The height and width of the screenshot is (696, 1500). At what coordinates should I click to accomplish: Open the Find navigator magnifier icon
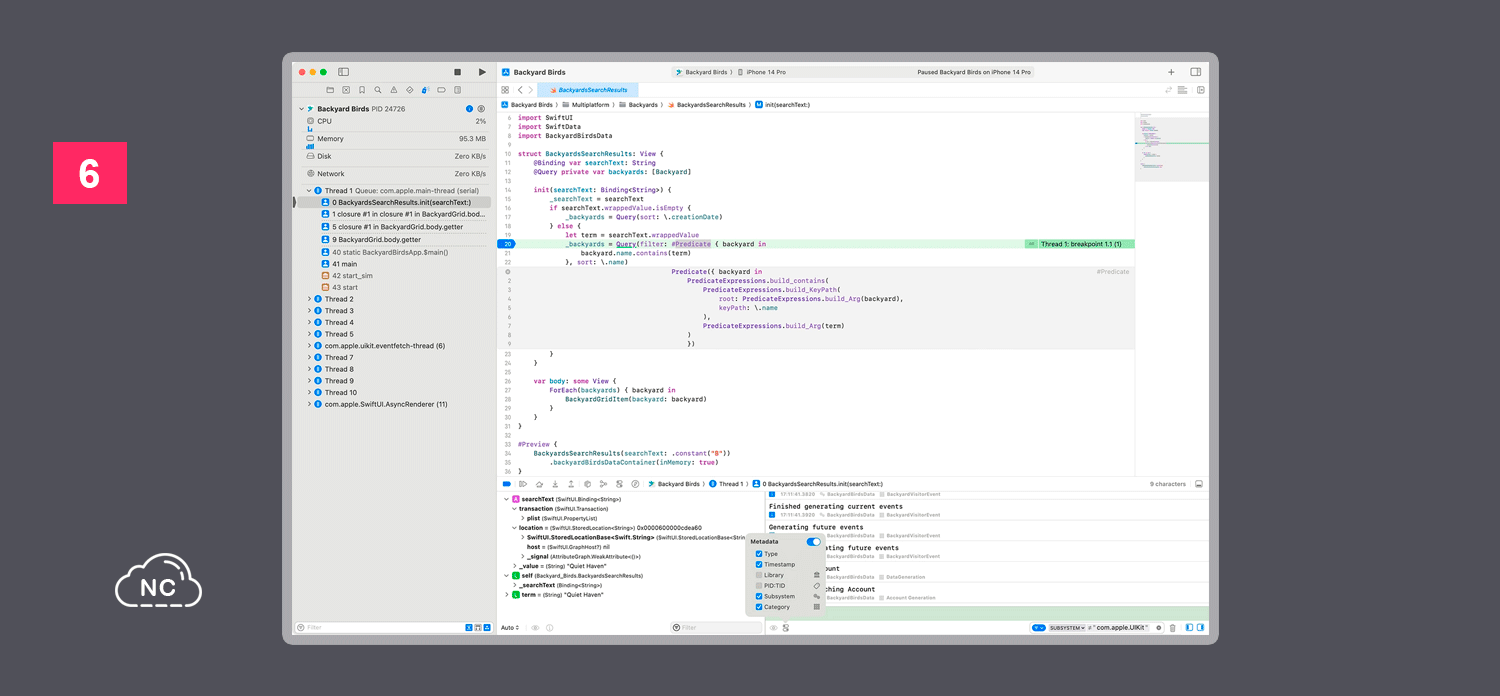point(378,90)
